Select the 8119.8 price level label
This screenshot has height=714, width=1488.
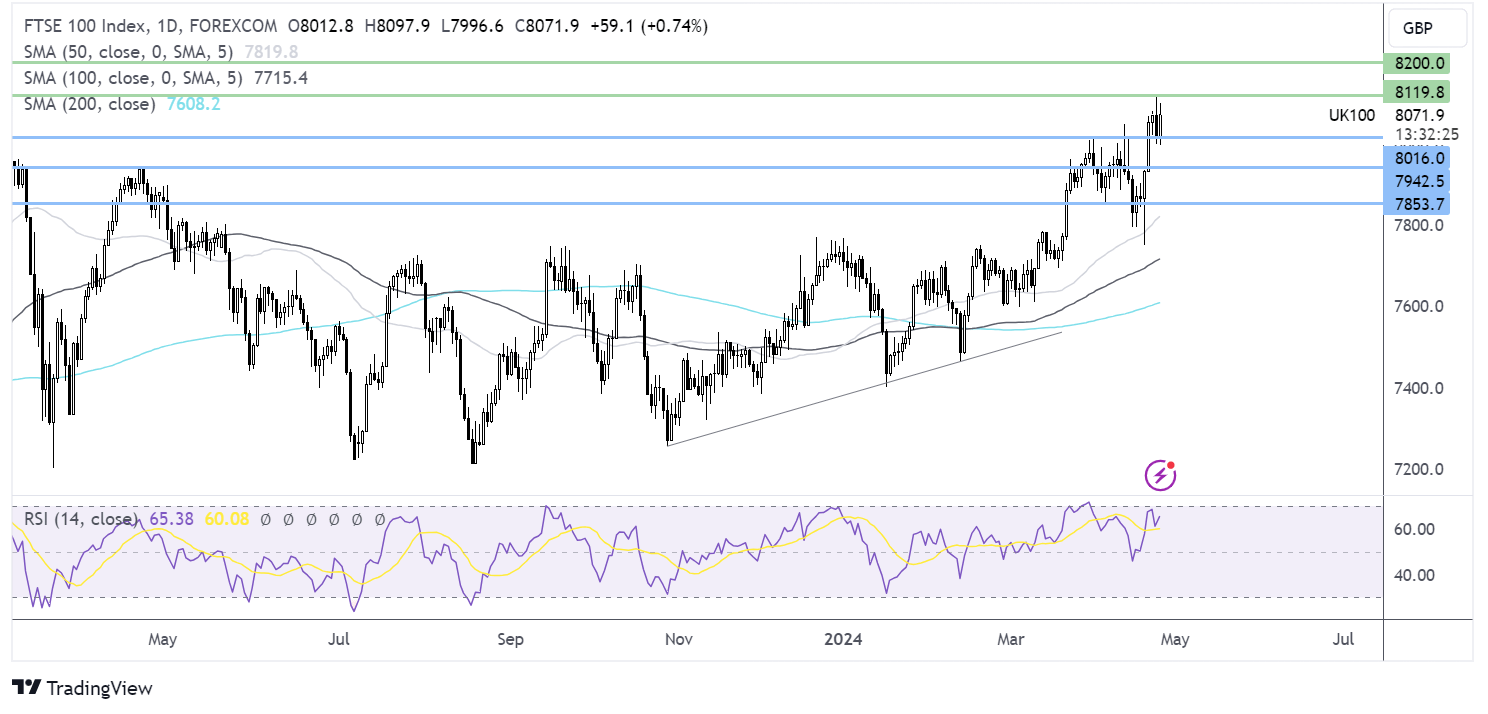[1415, 92]
